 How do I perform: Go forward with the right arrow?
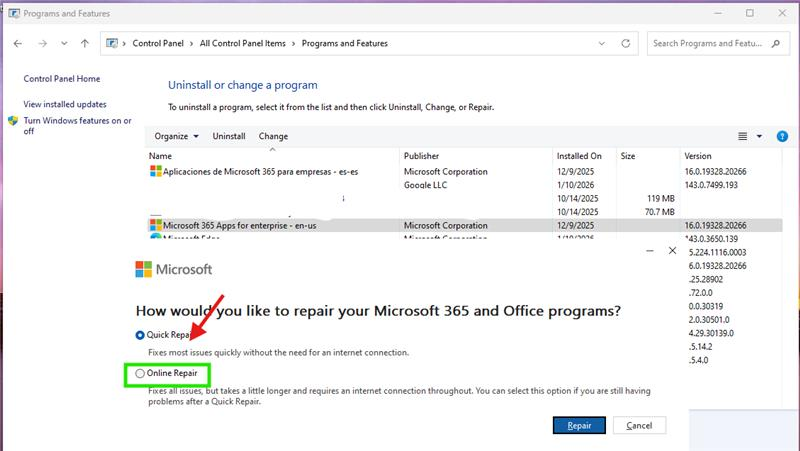tap(43, 43)
